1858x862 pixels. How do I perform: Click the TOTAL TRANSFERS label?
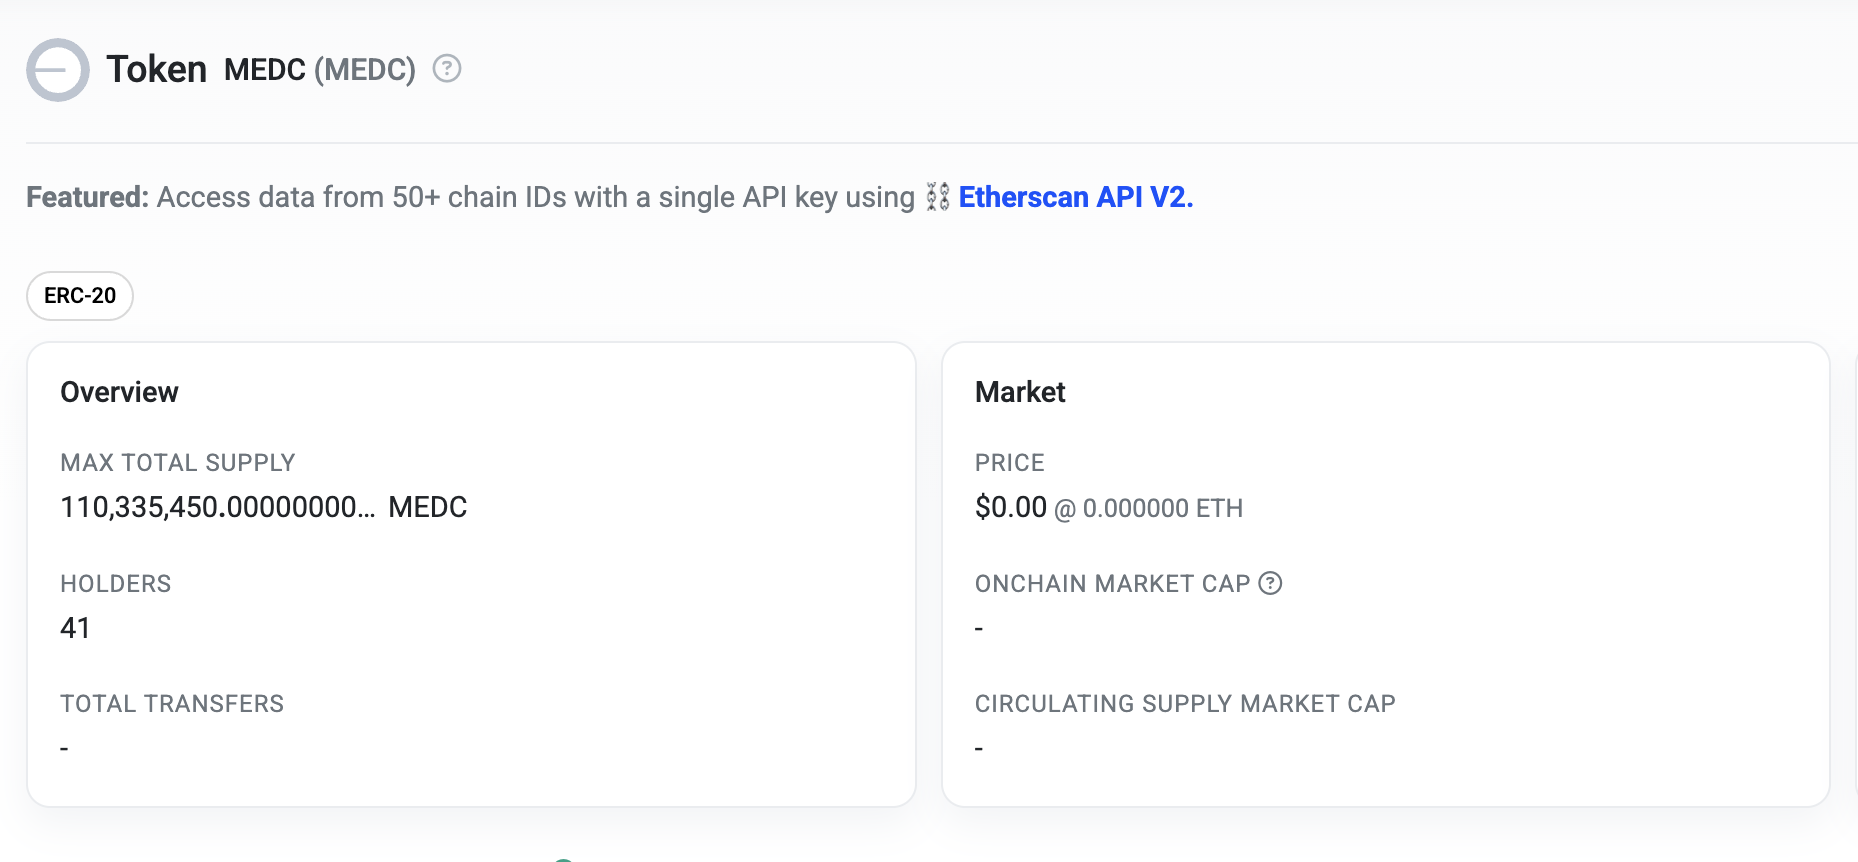click(172, 704)
